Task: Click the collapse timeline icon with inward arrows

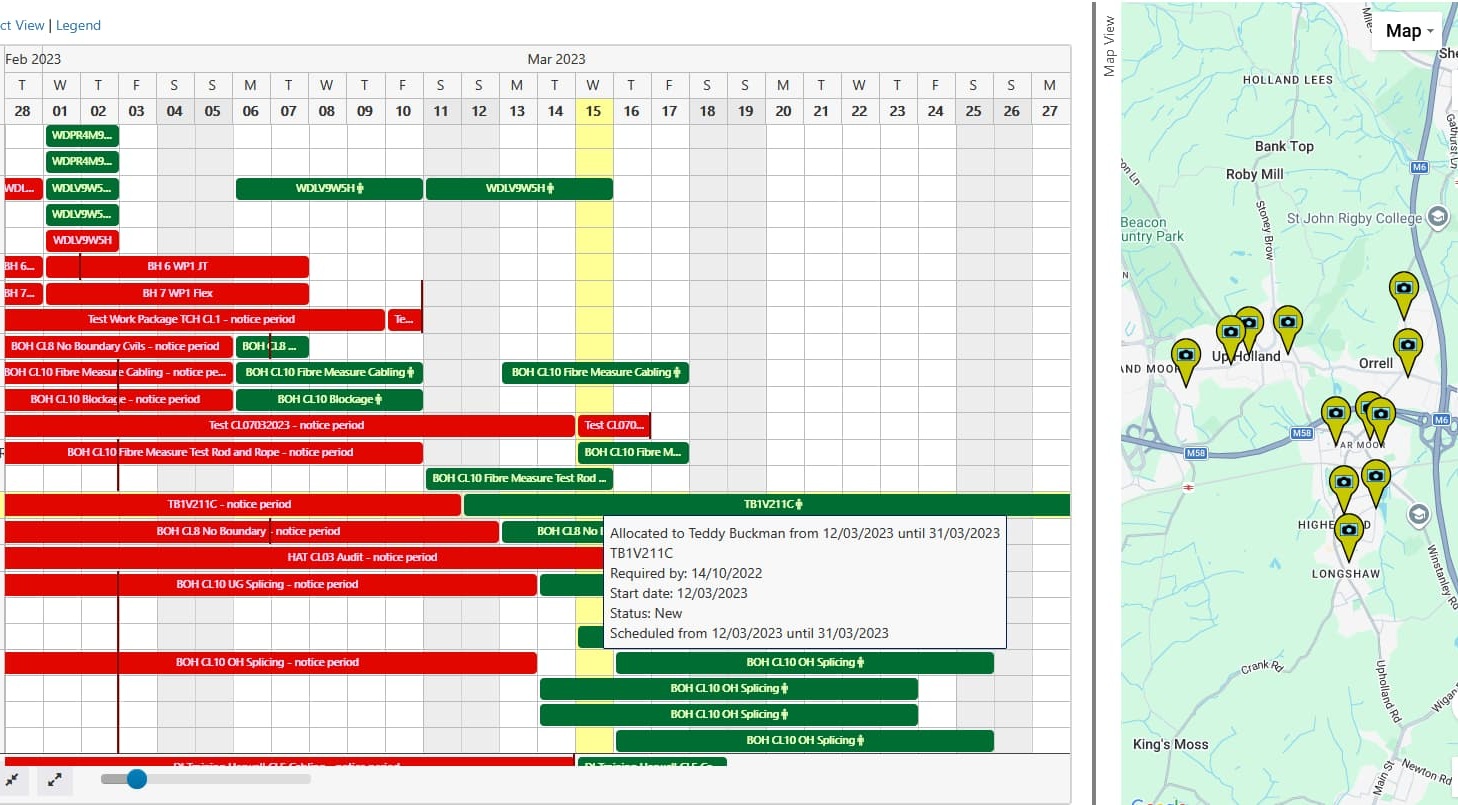Action: 14,780
